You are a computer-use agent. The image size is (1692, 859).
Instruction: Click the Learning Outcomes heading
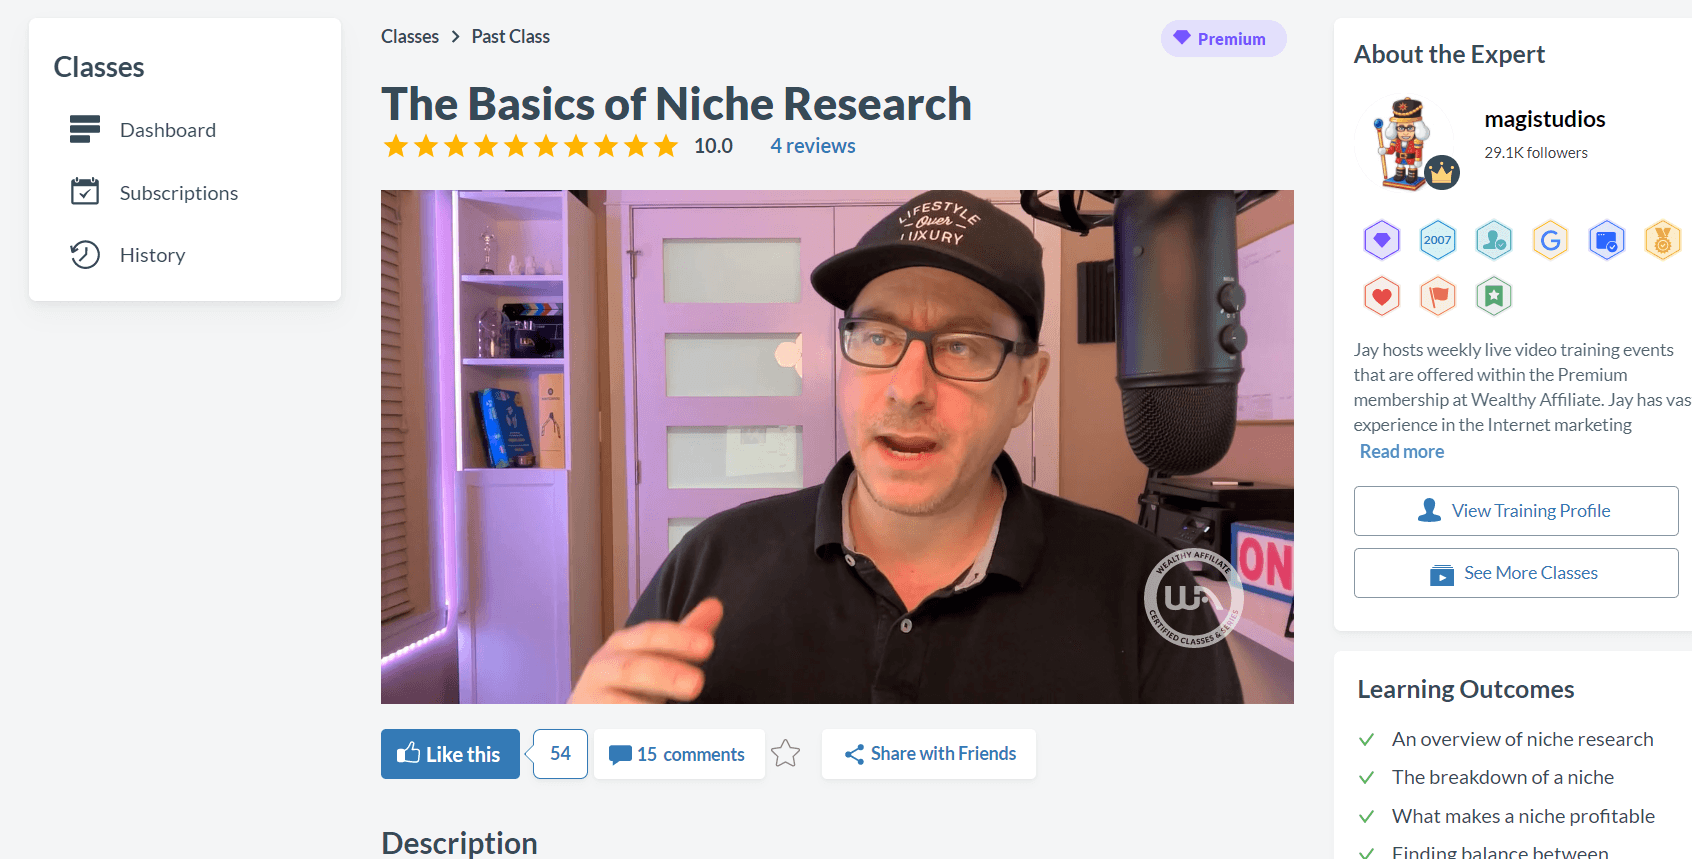[1466, 689]
